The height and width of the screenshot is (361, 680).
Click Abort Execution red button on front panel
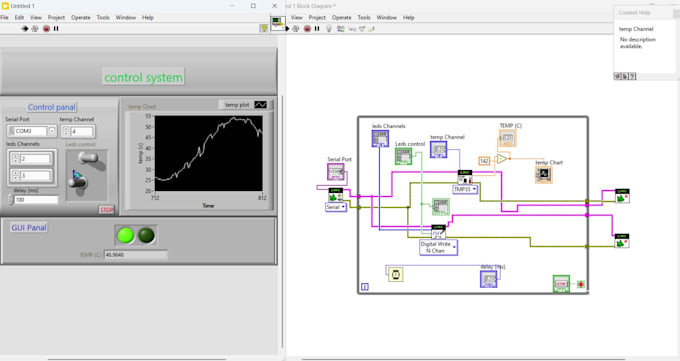pyautogui.click(x=46, y=29)
